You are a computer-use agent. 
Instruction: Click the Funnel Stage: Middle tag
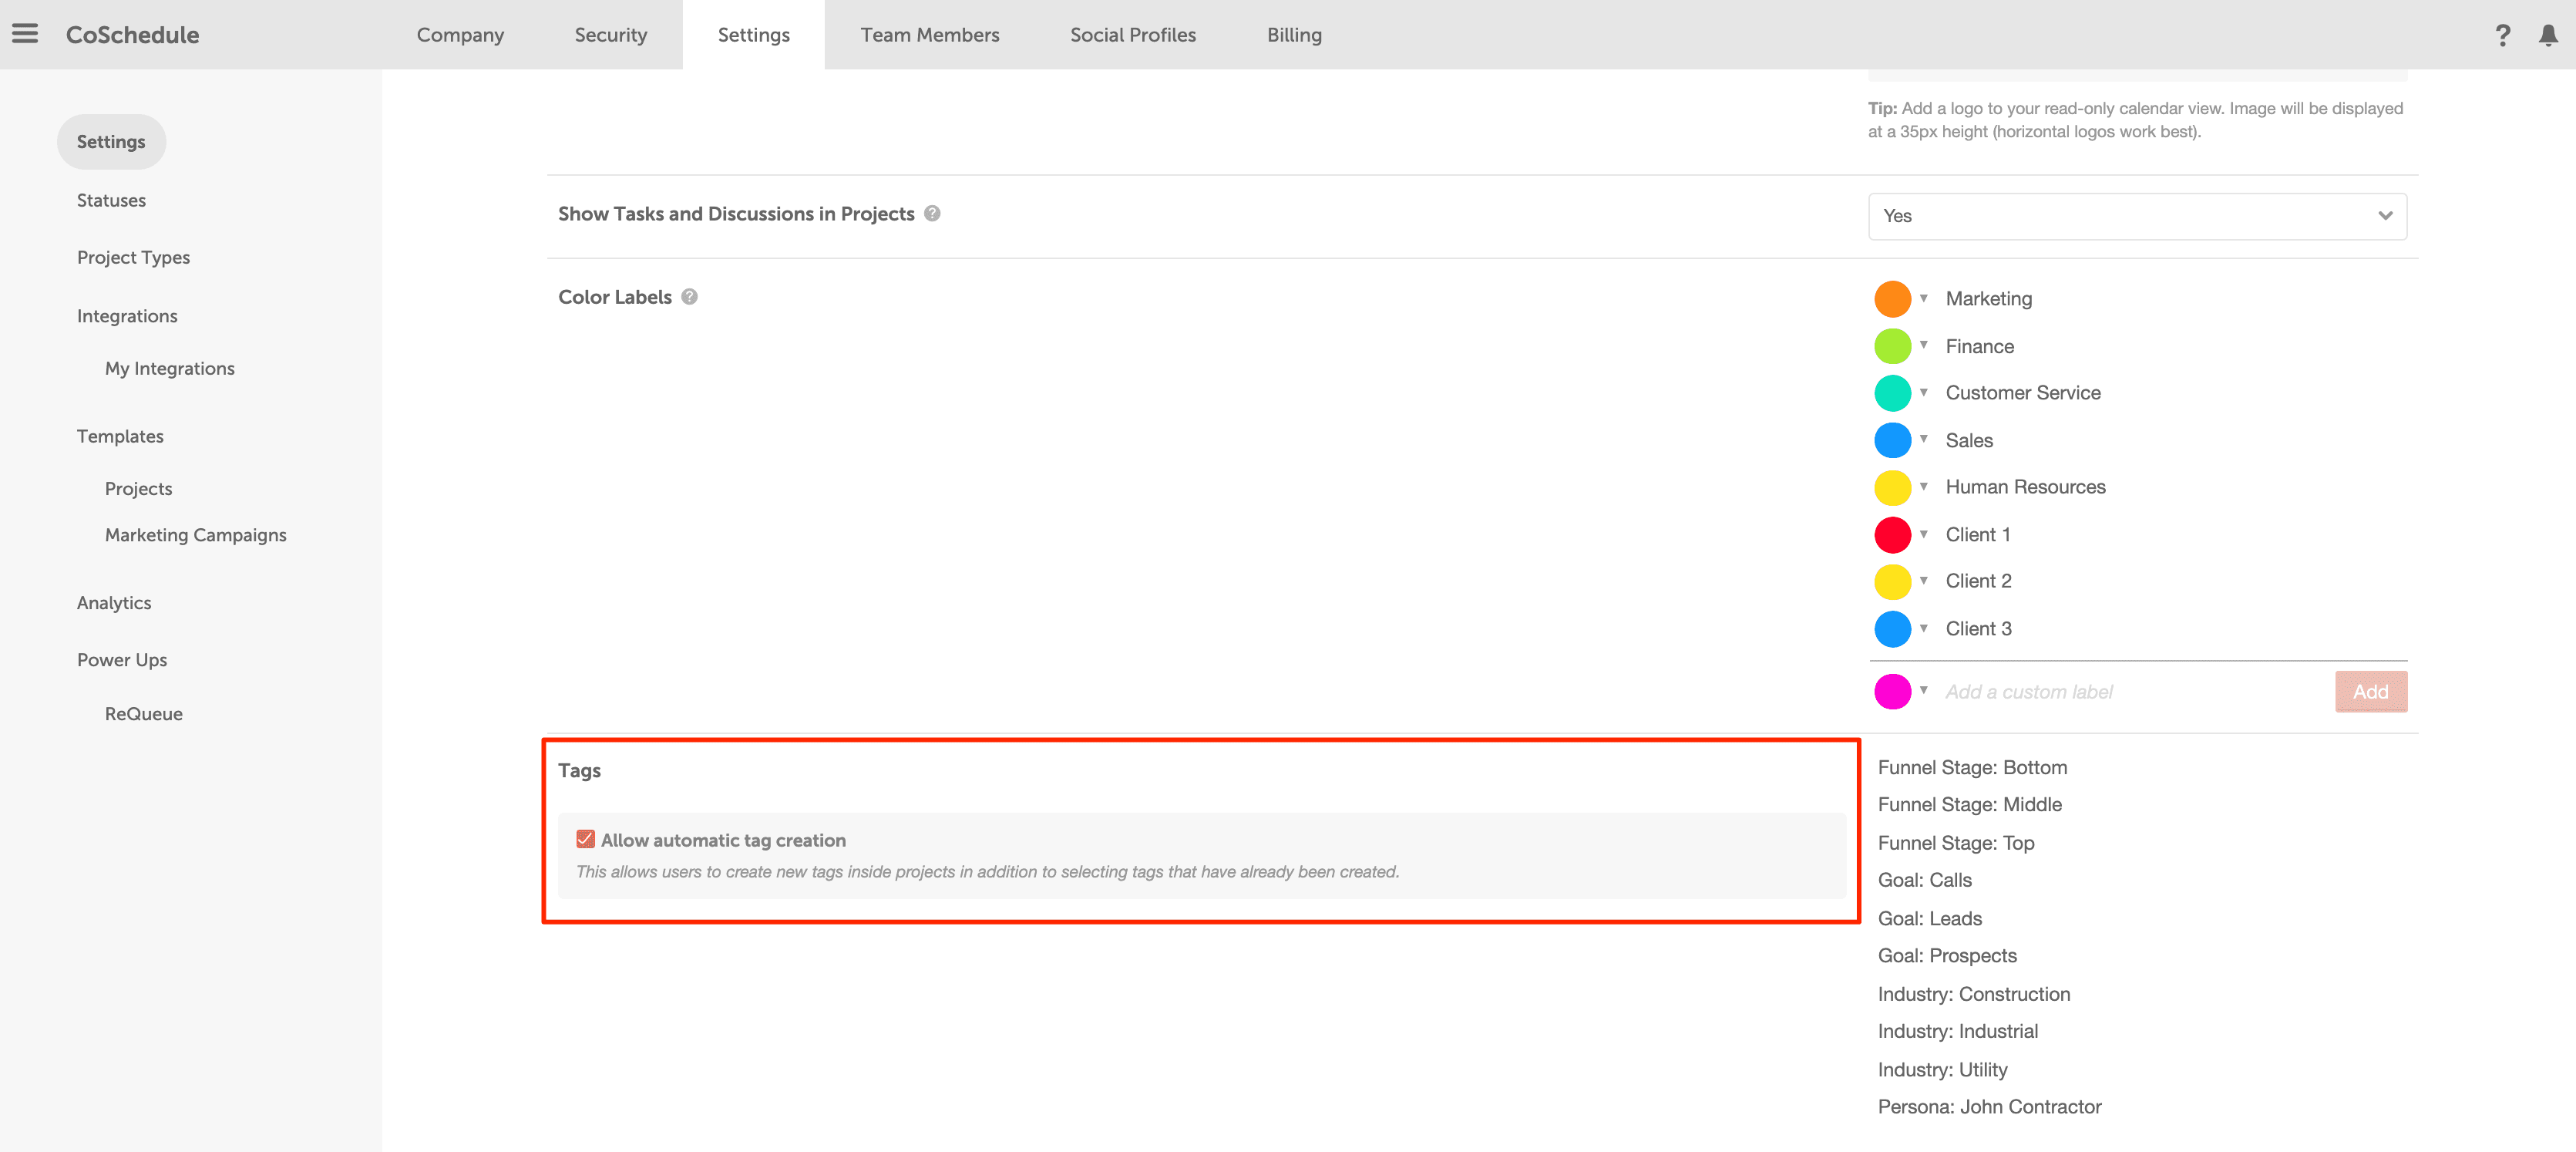click(1969, 804)
